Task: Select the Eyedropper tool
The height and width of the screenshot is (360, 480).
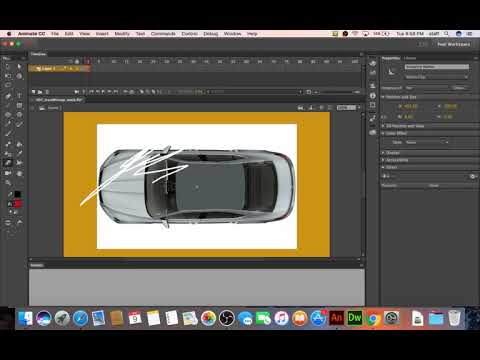Action: tap(19, 154)
